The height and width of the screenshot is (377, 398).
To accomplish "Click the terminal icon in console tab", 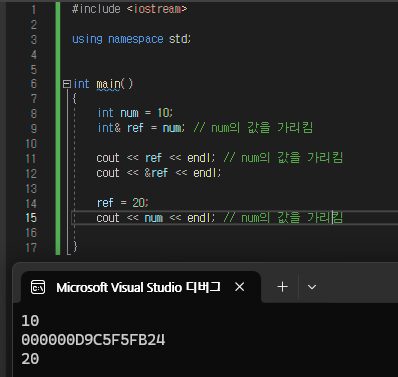I will [x=38, y=287].
